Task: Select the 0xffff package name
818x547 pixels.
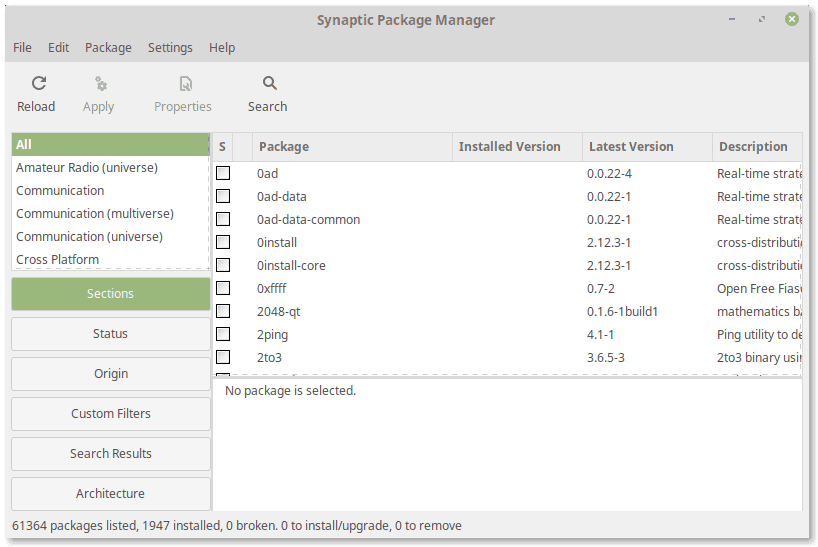Action: pos(271,288)
